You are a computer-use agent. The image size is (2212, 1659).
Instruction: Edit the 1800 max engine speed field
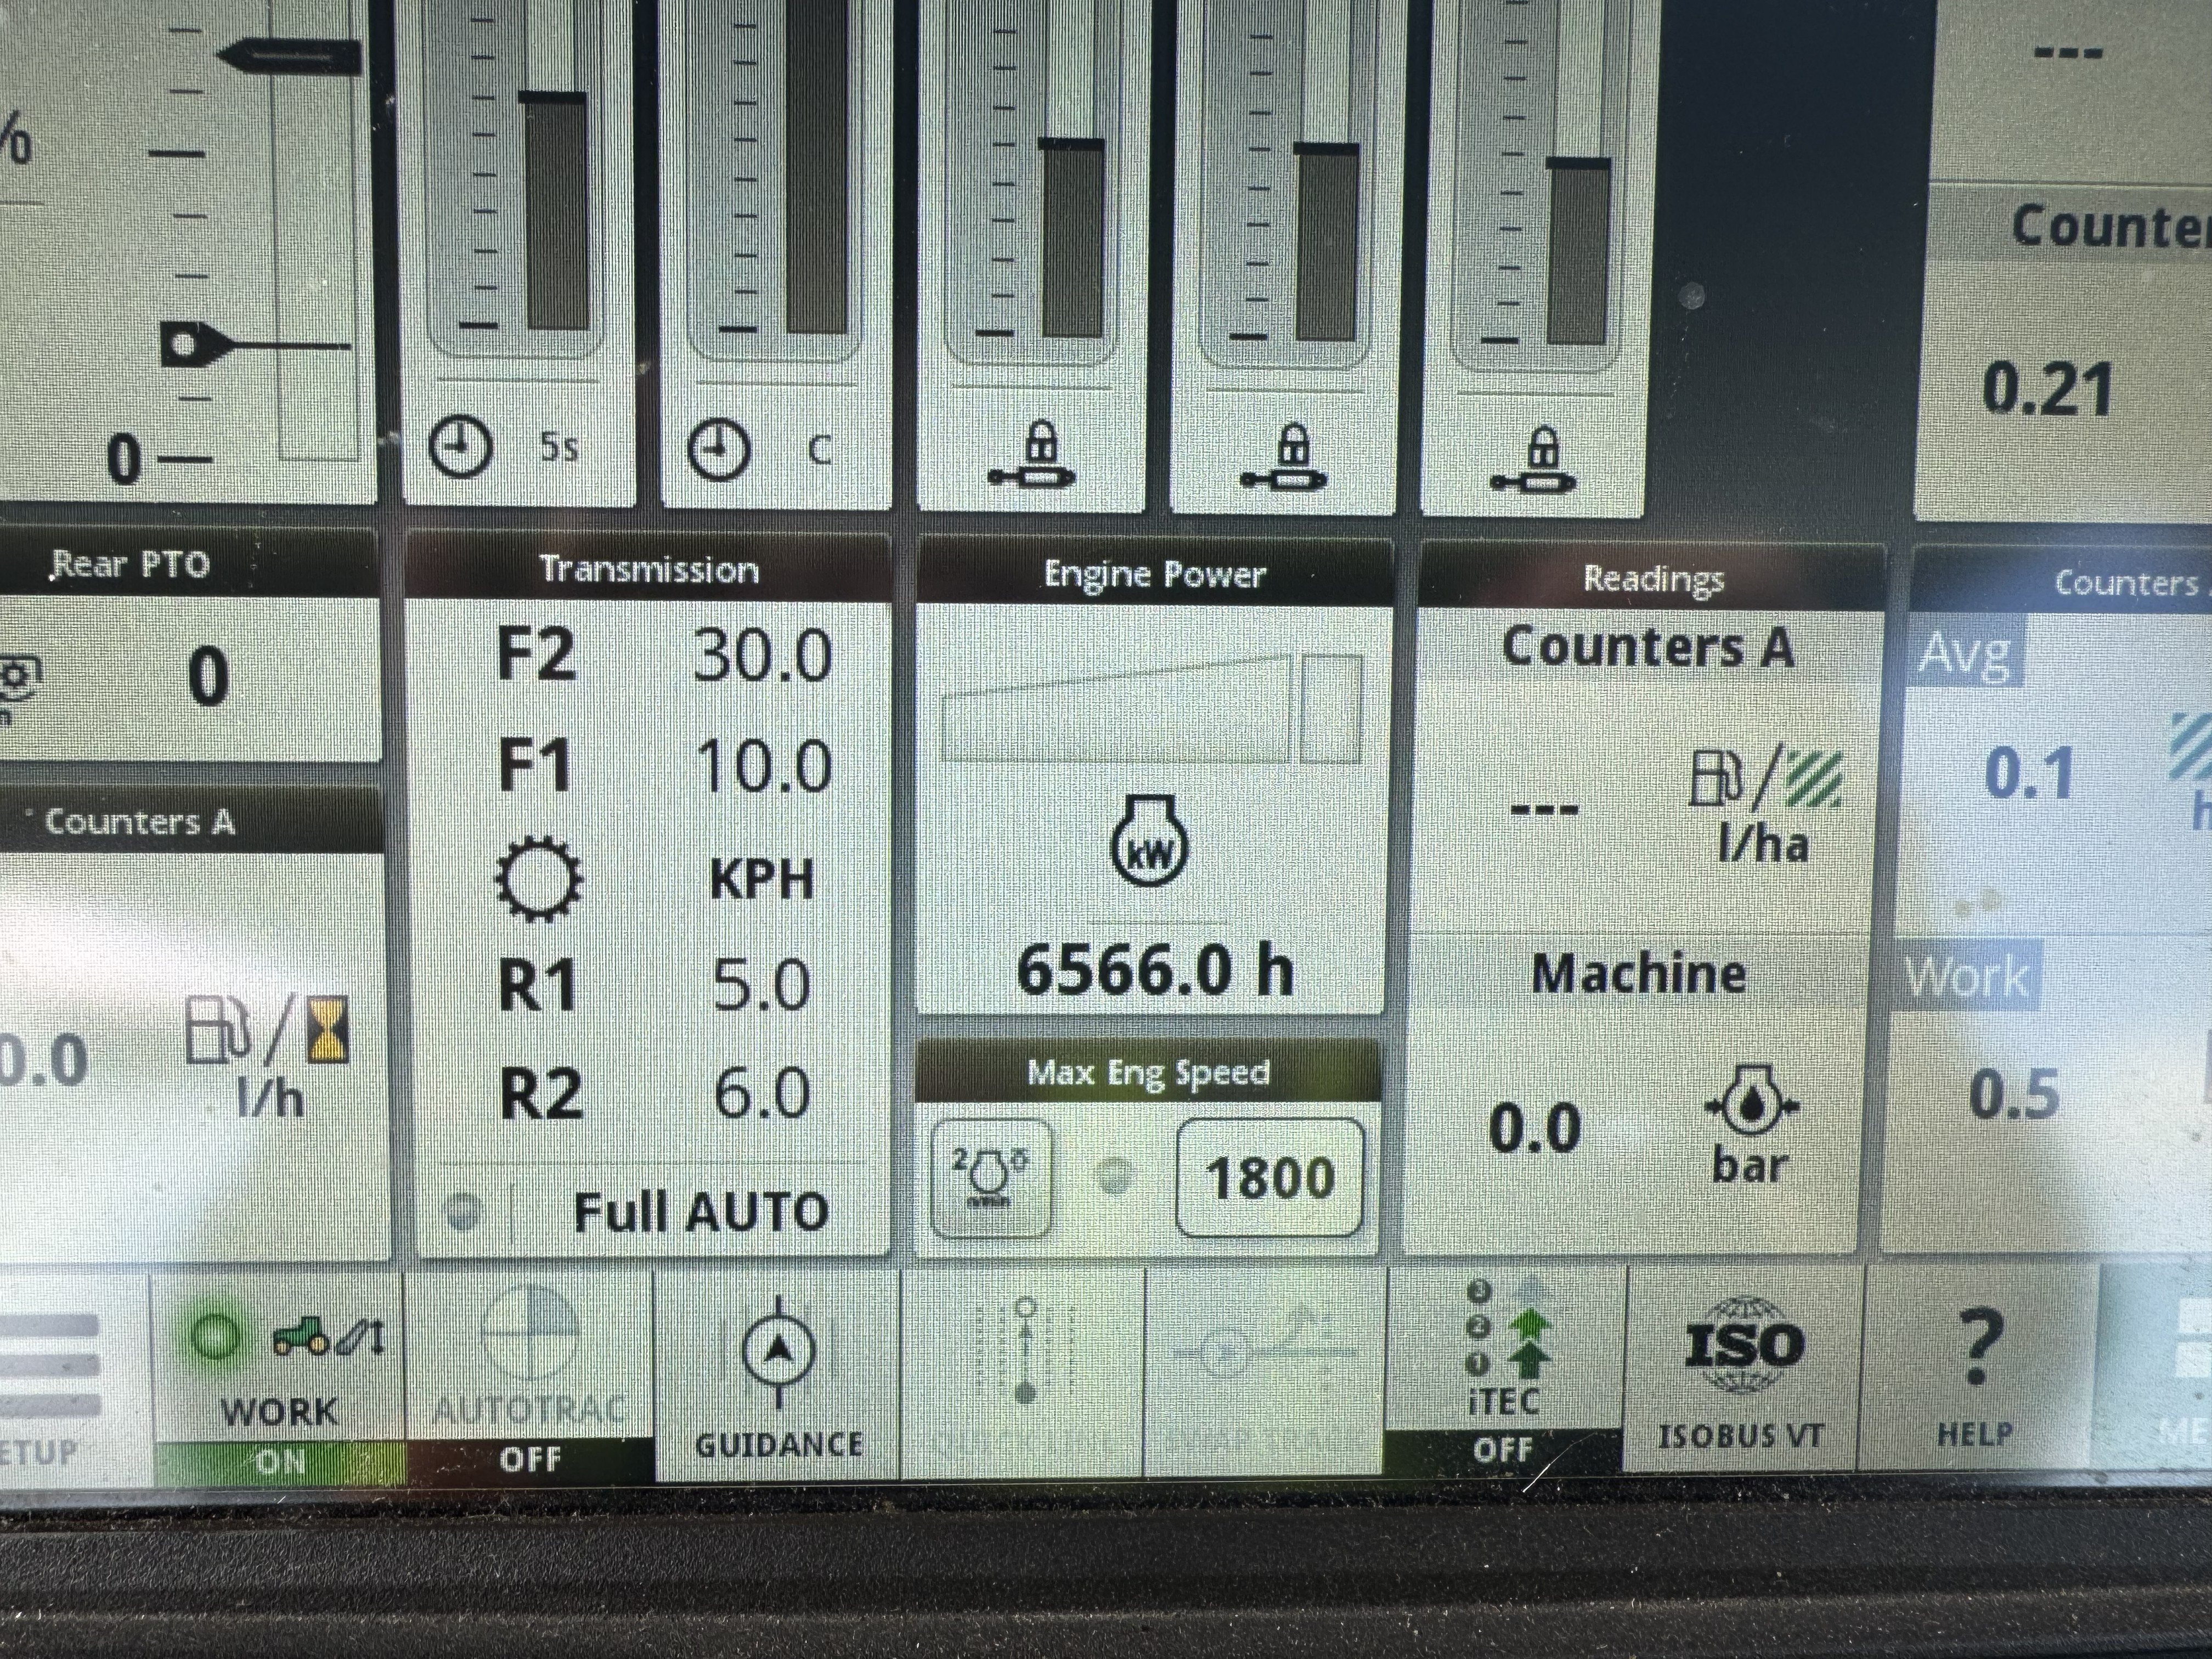click(1269, 1178)
